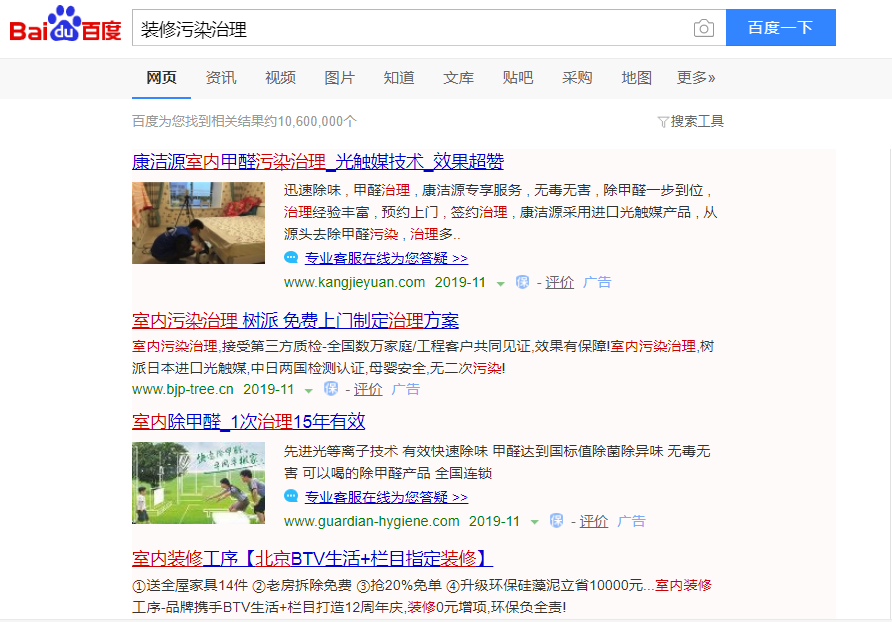Switch to the 知道 tab
The width and height of the screenshot is (892, 622).
click(x=399, y=77)
